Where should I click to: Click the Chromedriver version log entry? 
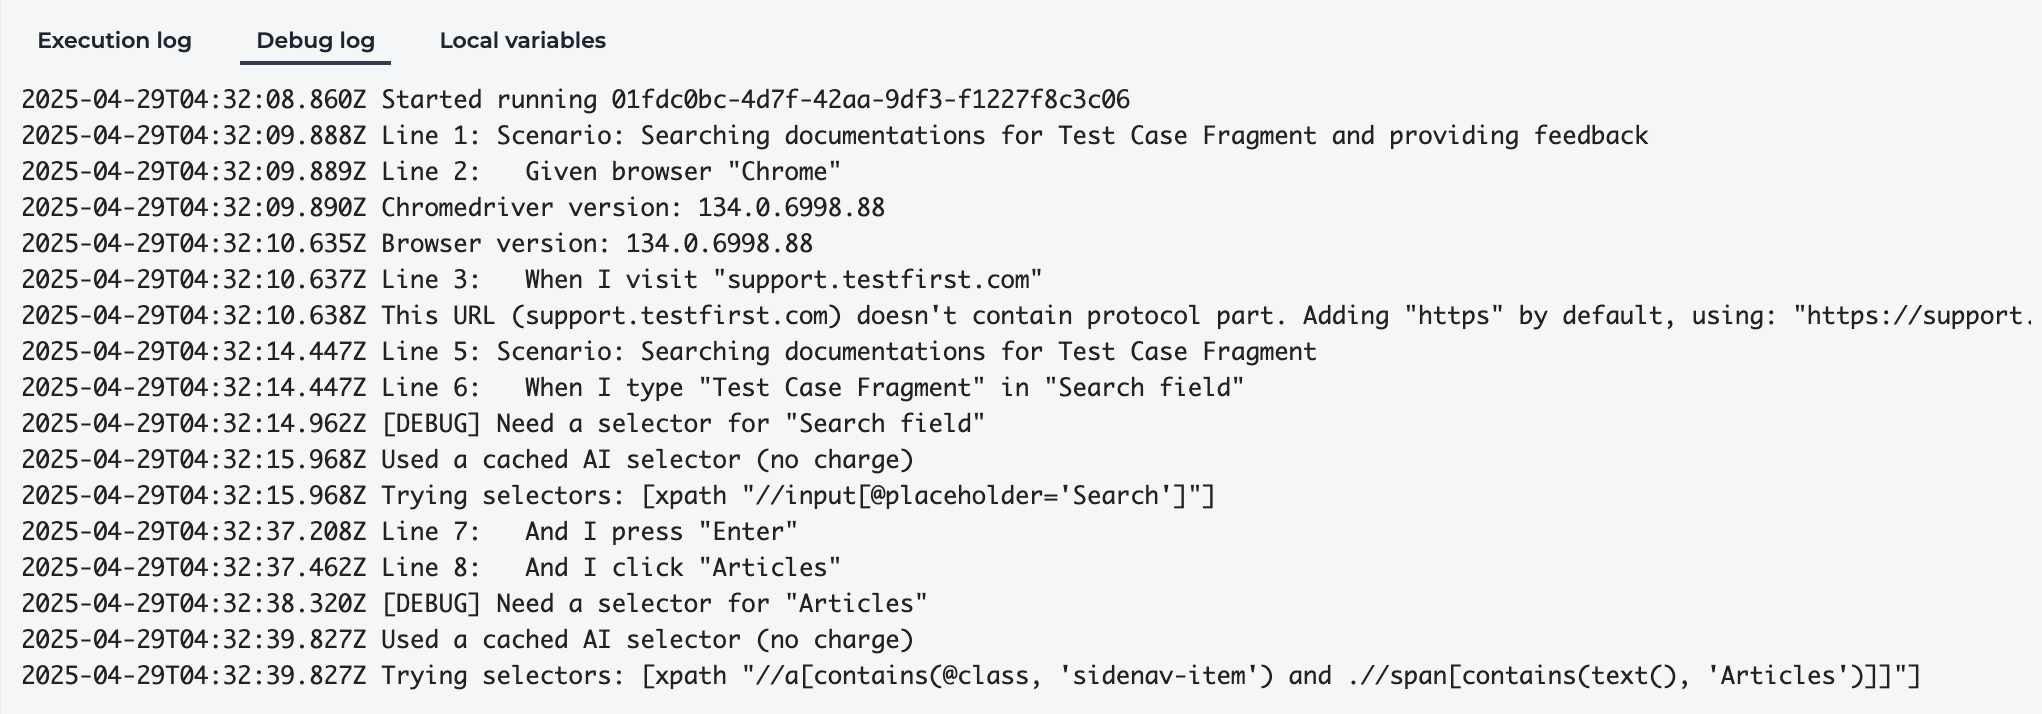click(453, 208)
